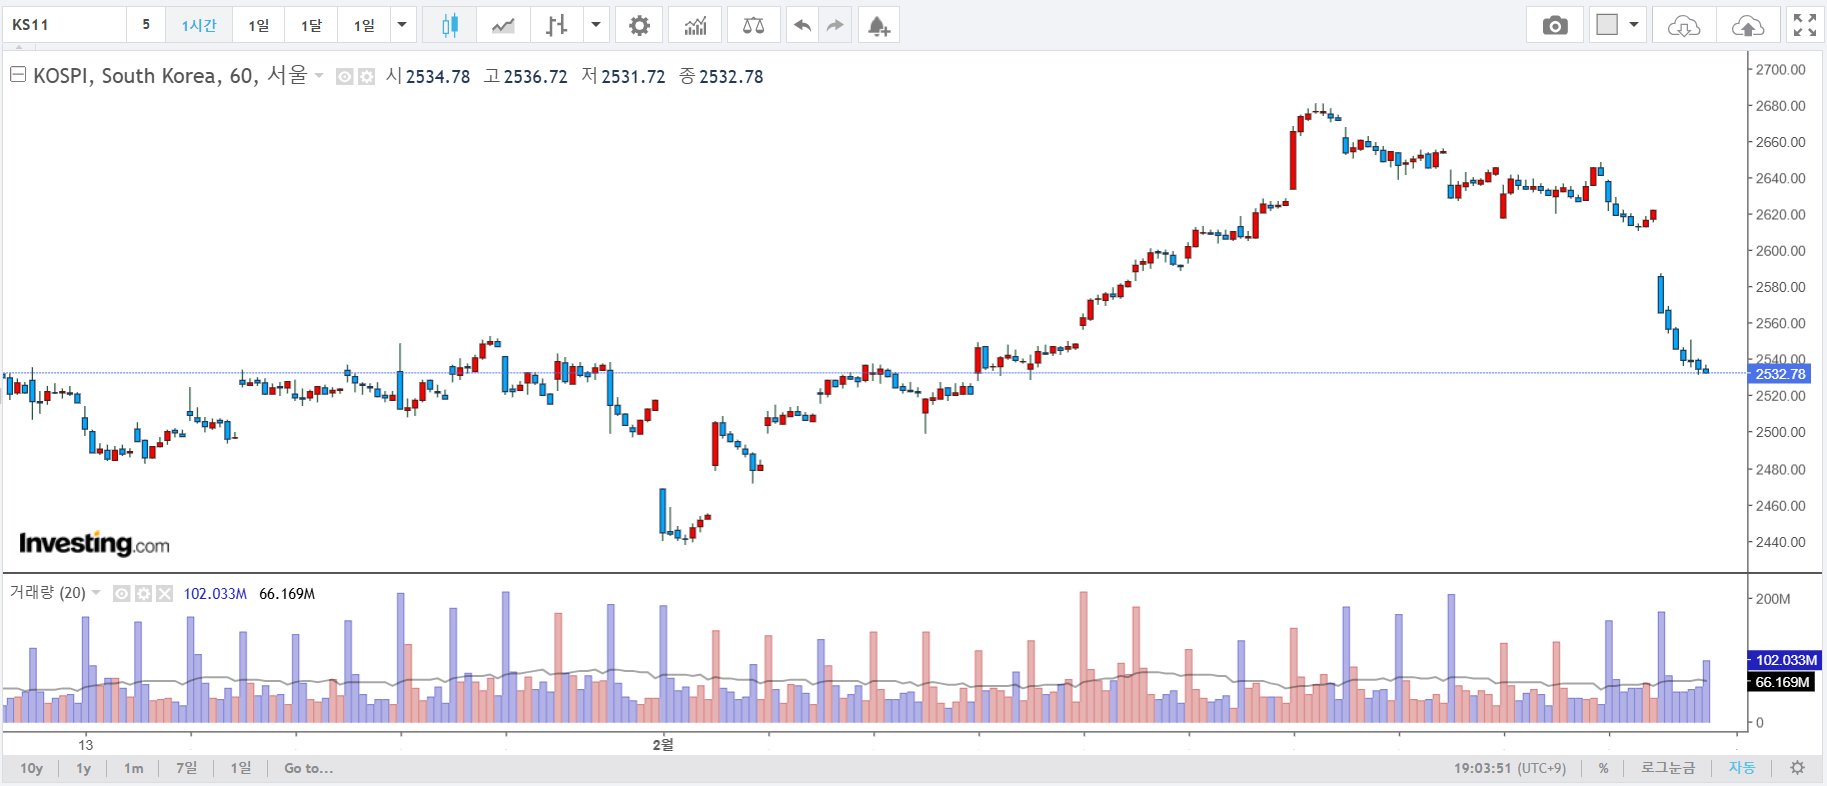Click the 13 date label on time axis
1827x786 pixels.
coord(86,745)
